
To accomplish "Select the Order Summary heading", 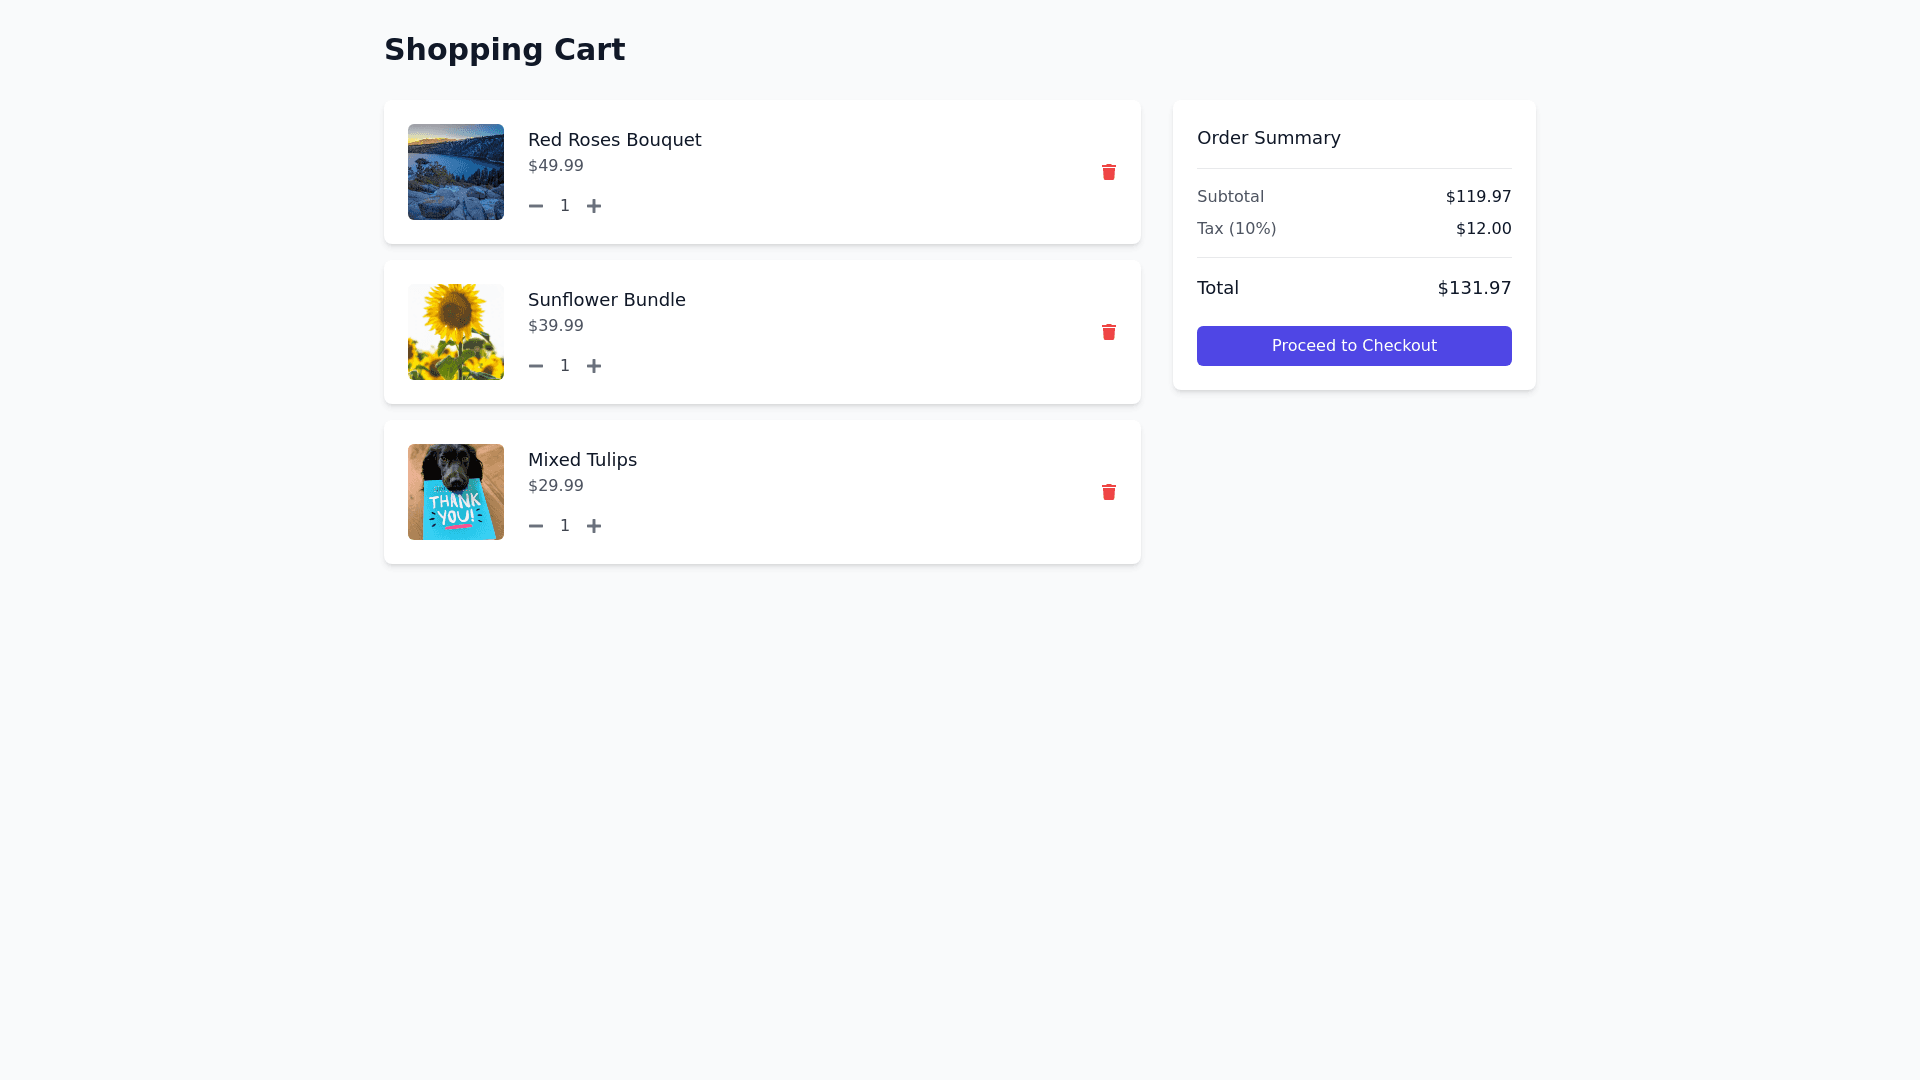I will [1268, 138].
